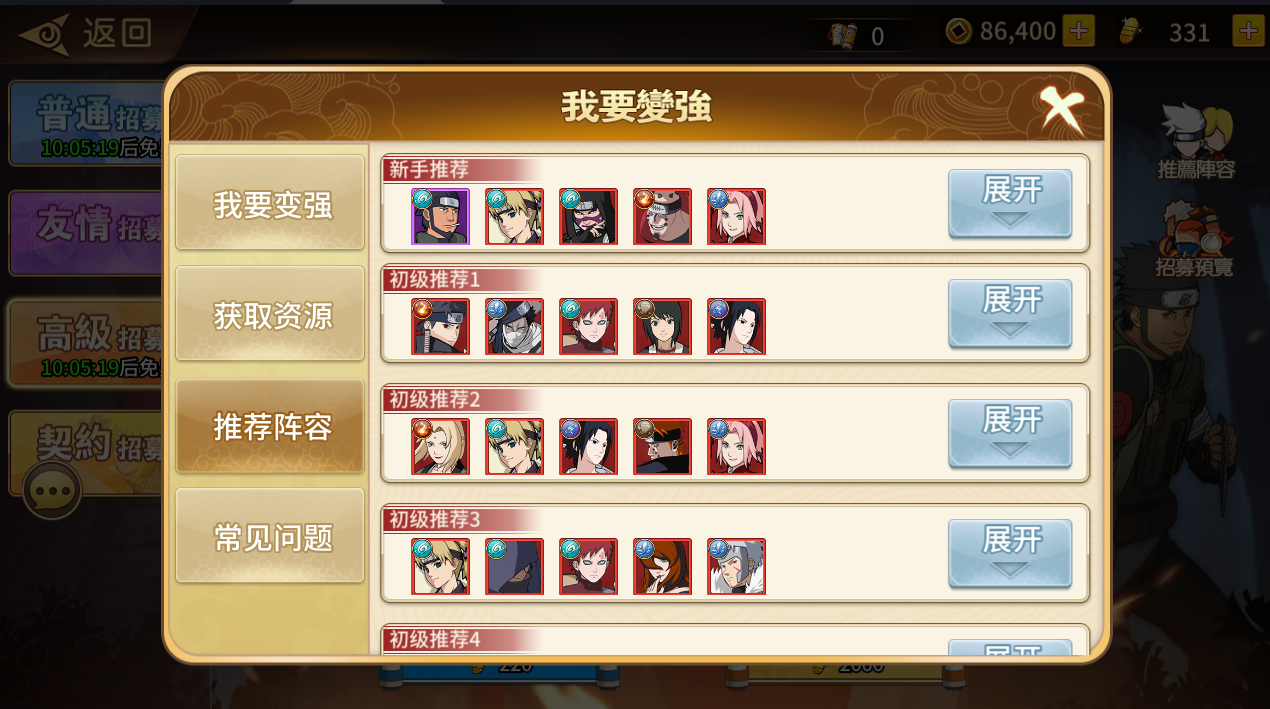
Task: Expand the 初级推荐3 lineup
Action: pos(1010,554)
